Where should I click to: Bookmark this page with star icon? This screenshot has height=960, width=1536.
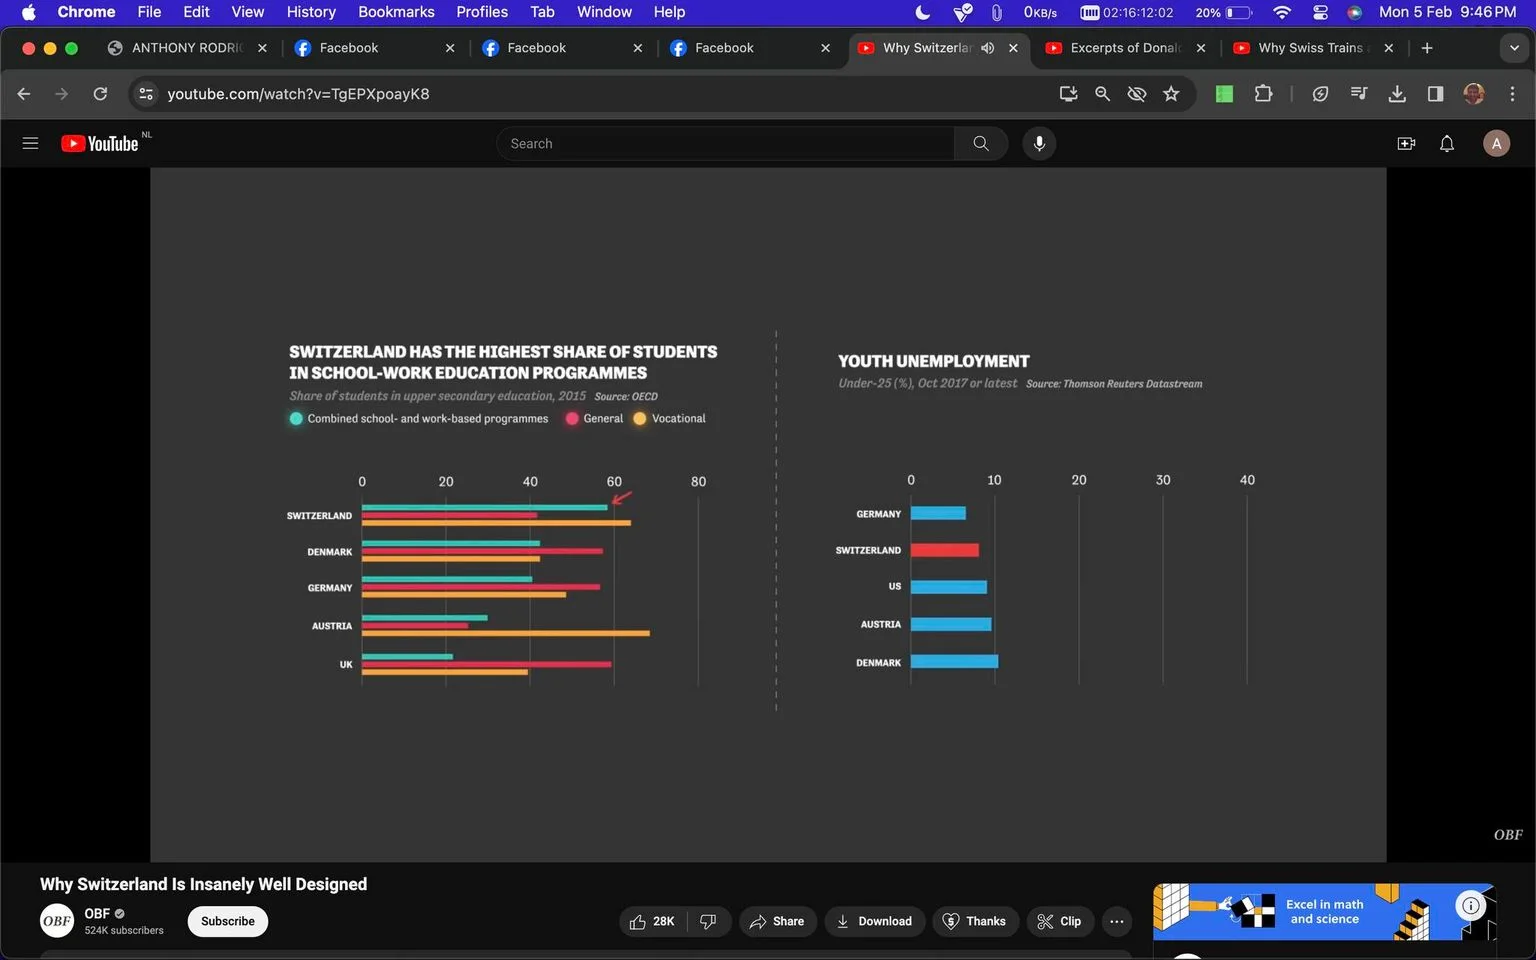coord(1171,93)
